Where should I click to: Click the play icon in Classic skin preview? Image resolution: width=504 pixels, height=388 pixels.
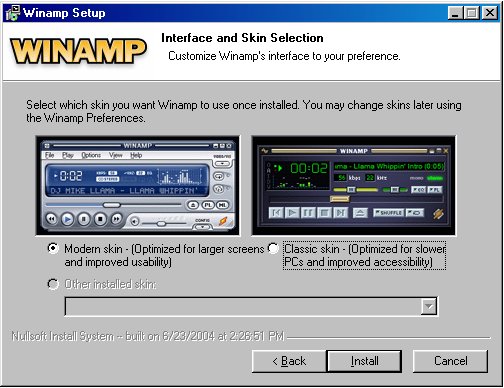292,212
